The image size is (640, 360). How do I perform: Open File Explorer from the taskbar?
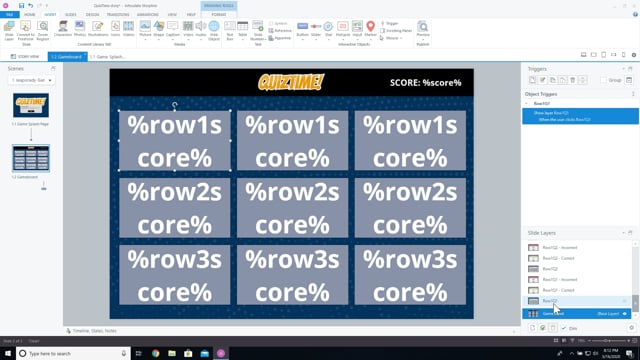point(172,353)
